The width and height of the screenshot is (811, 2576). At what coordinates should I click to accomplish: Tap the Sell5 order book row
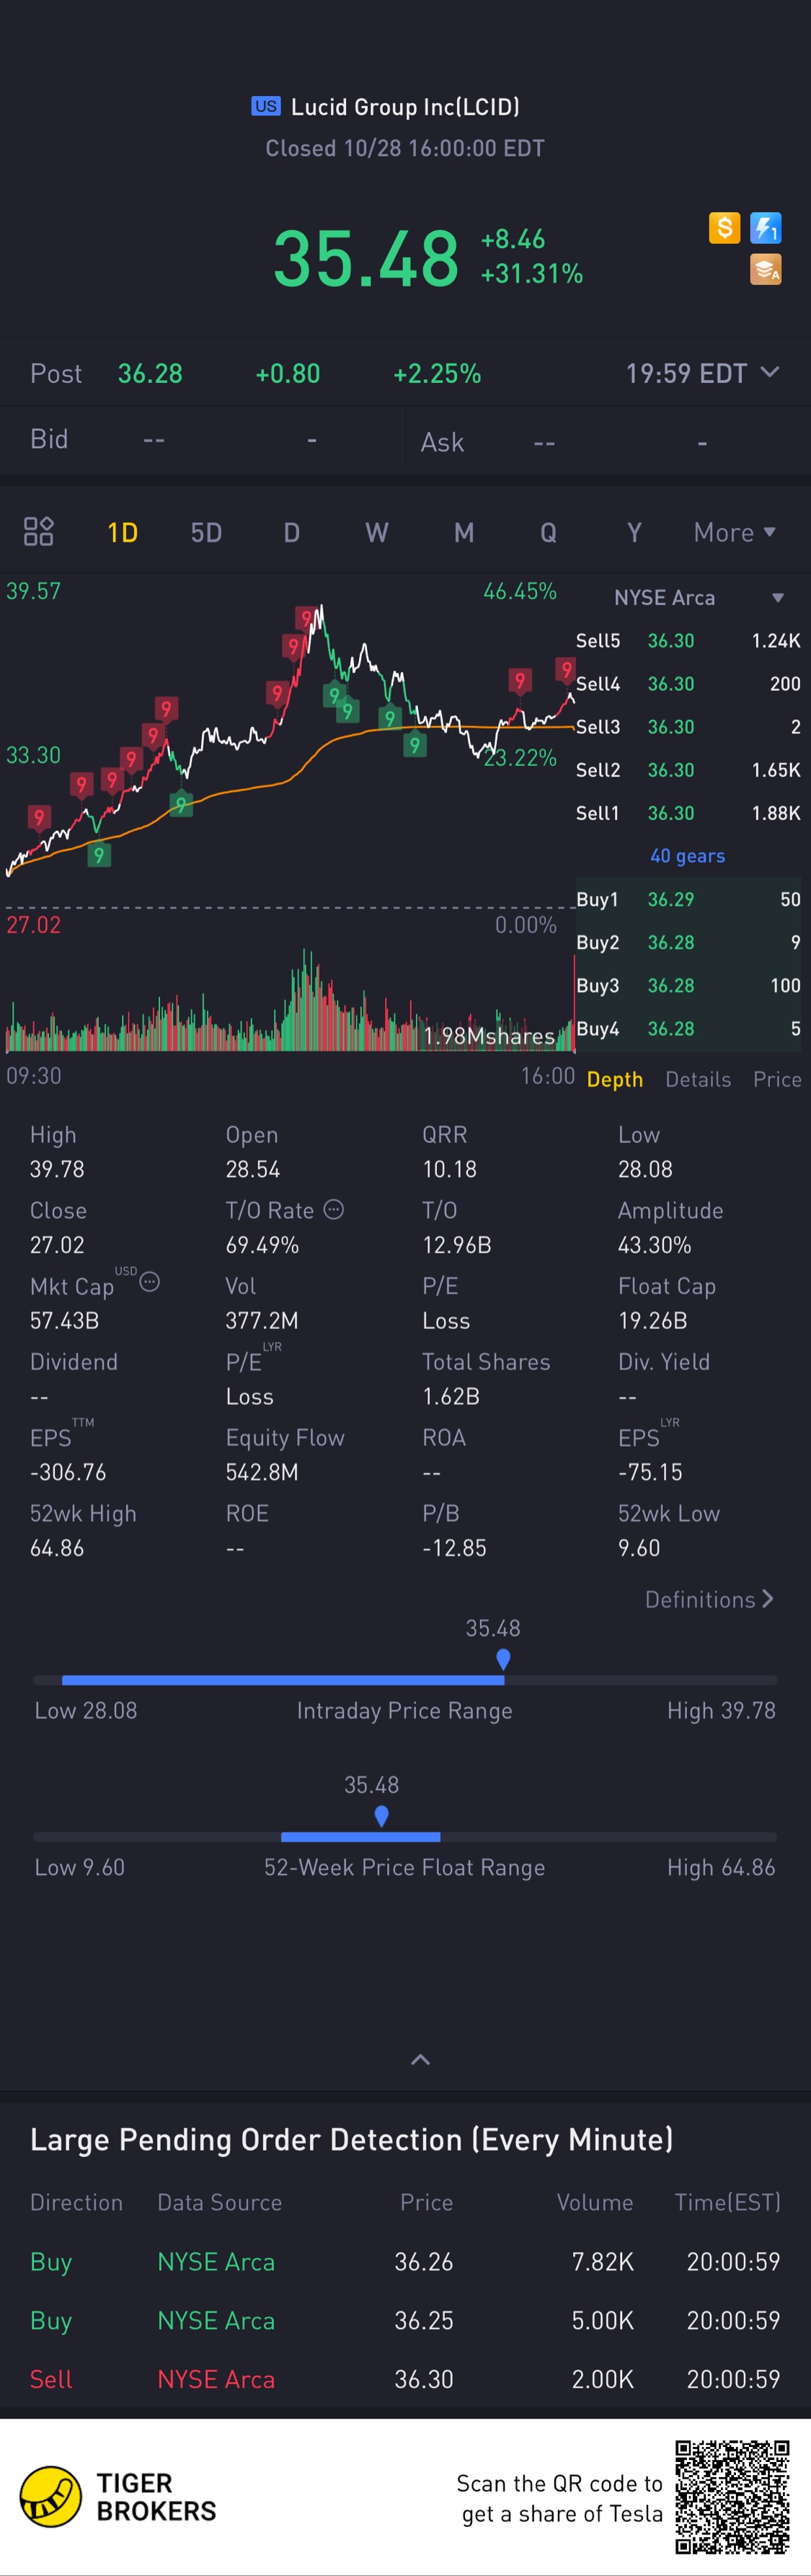(x=688, y=640)
